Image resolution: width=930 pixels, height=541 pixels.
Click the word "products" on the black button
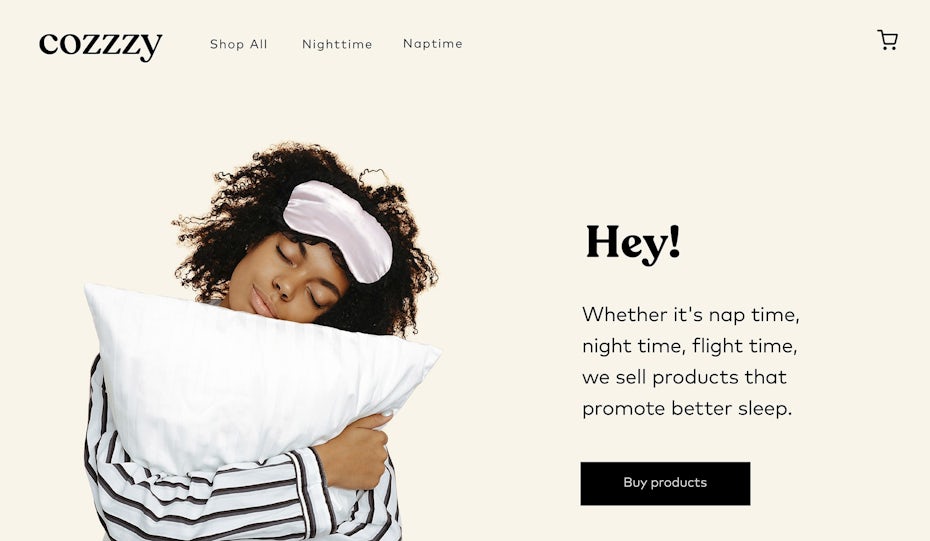(x=679, y=483)
